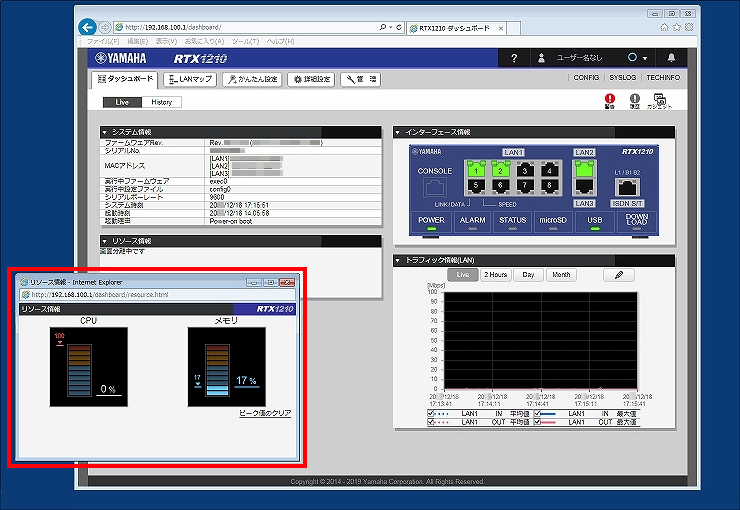Switch dashboard to History mode
This screenshot has width=740, height=510.
click(161, 102)
